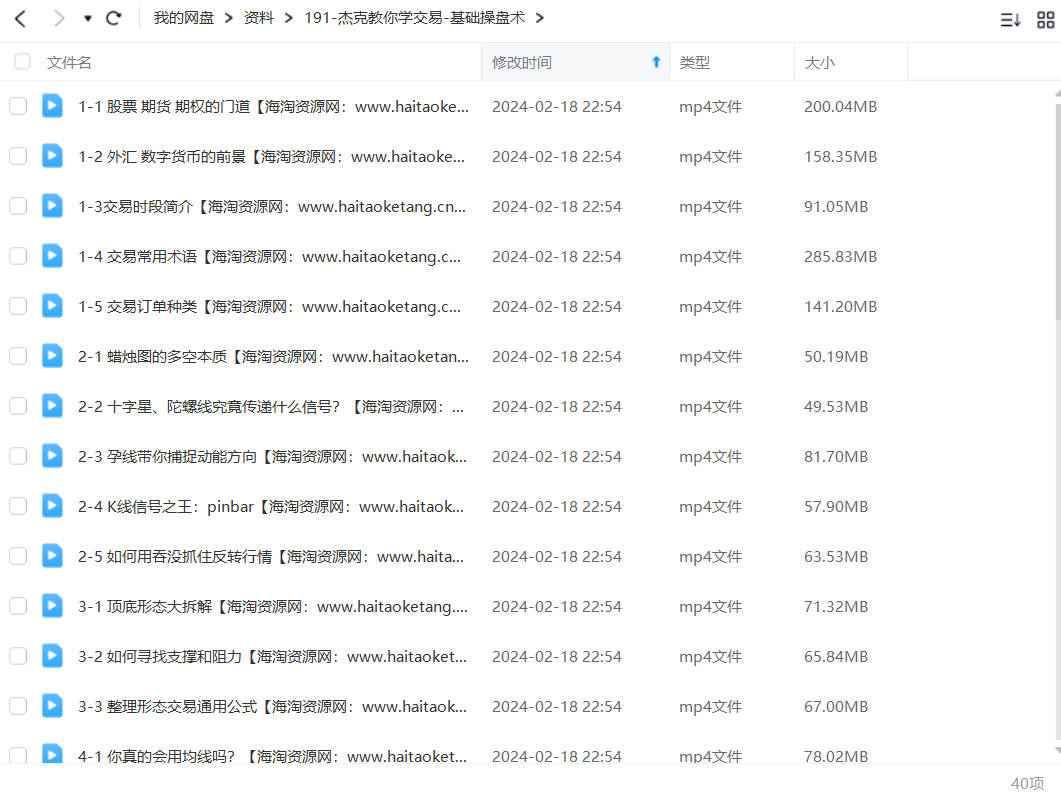The height and width of the screenshot is (797, 1061).
Task: Check the box for 1-1 股票 期货 期权的门道
Action: [18, 106]
